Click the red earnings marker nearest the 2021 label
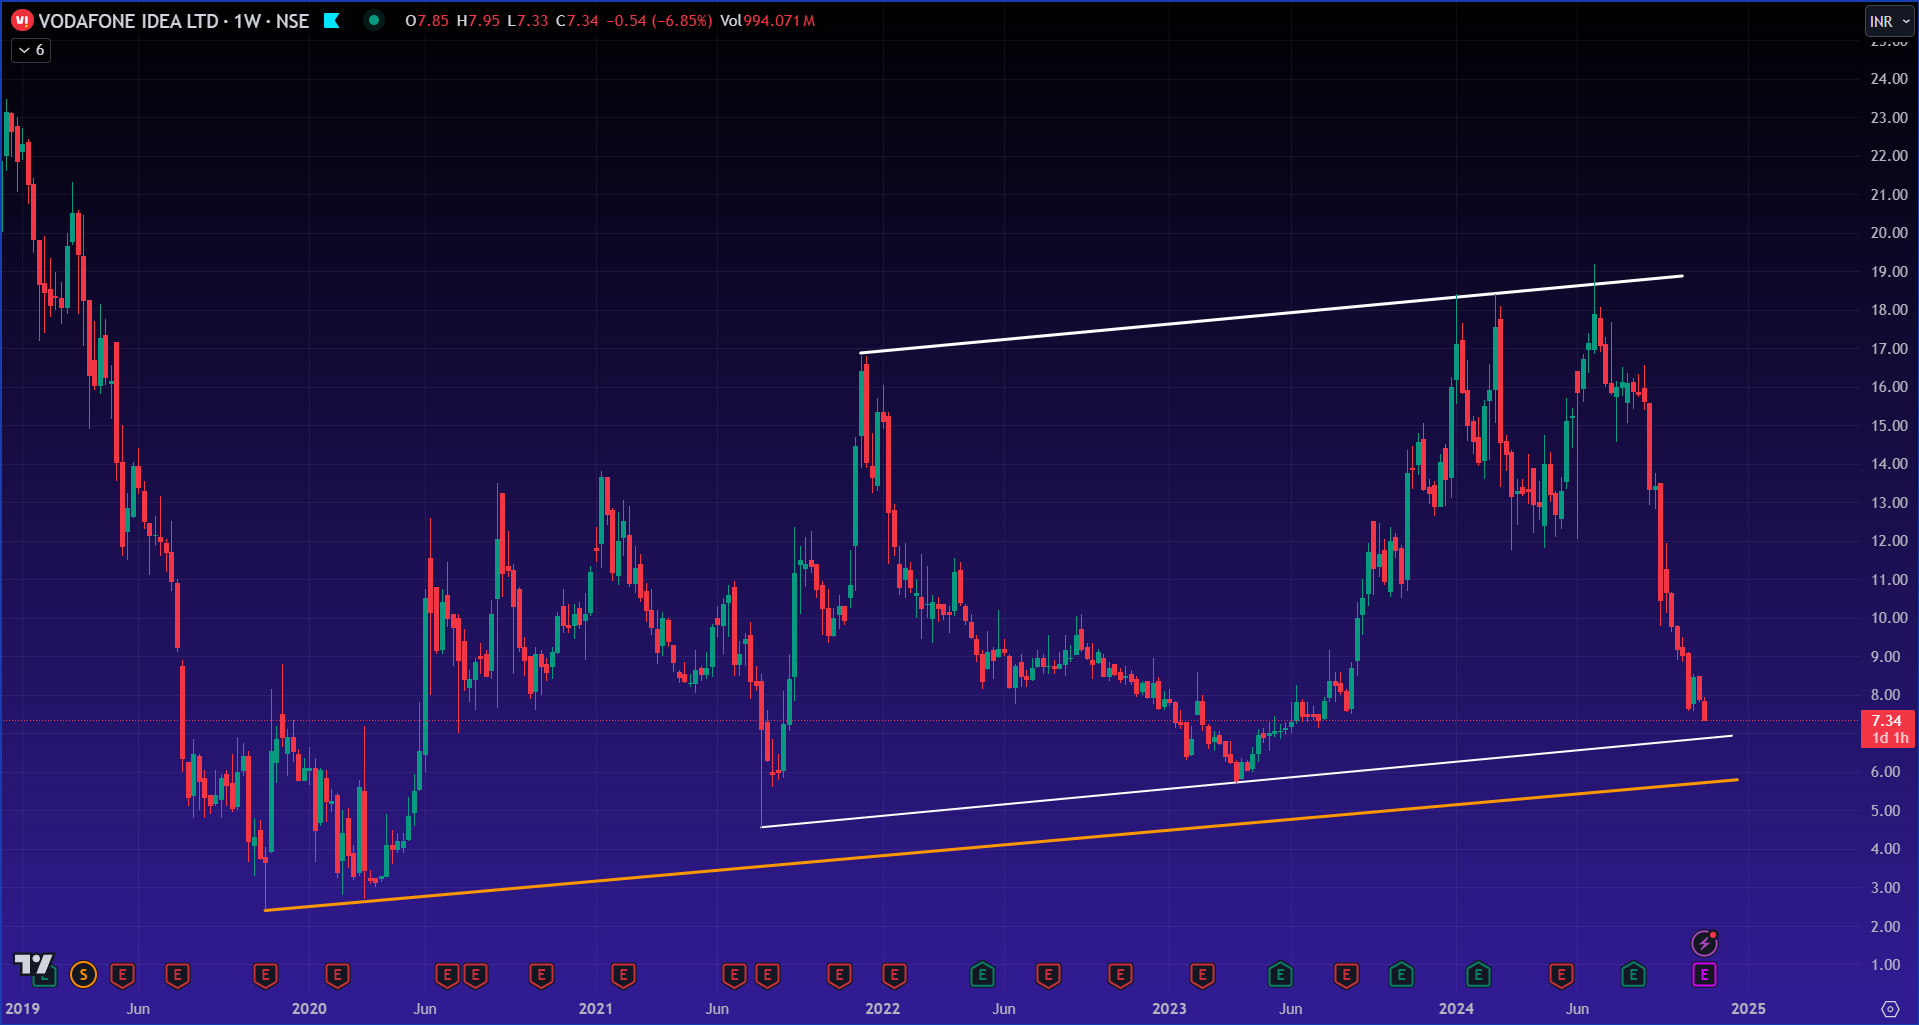 click(x=623, y=975)
